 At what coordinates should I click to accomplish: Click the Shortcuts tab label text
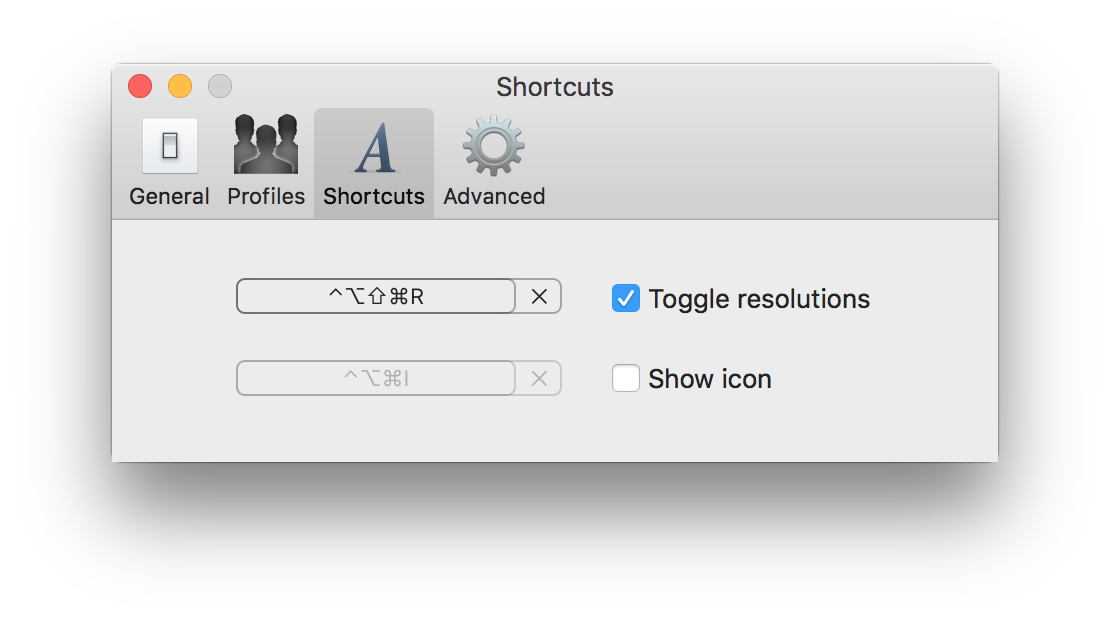click(x=374, y=196)
